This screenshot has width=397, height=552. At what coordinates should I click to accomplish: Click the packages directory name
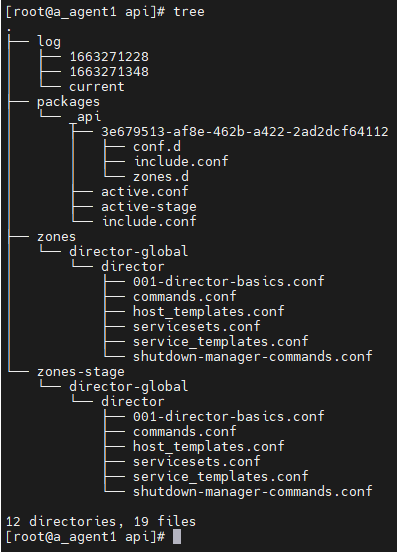(x=69, y=102)
